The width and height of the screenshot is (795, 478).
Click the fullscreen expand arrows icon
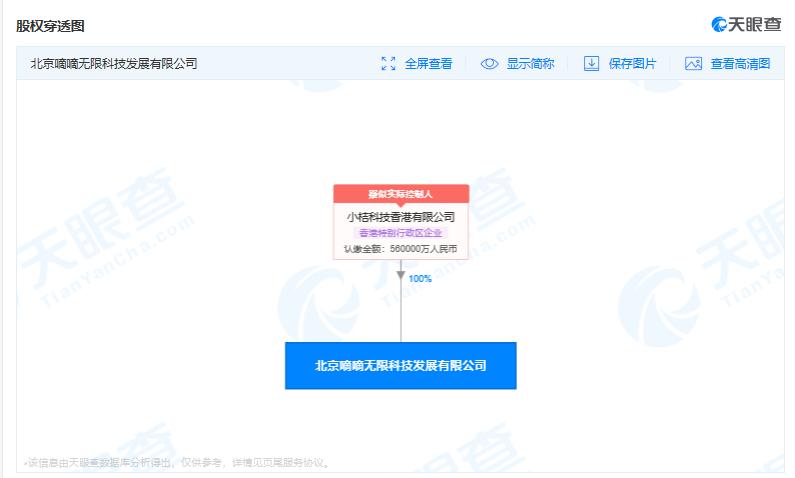pyautogui.click(x=388, y=63)
